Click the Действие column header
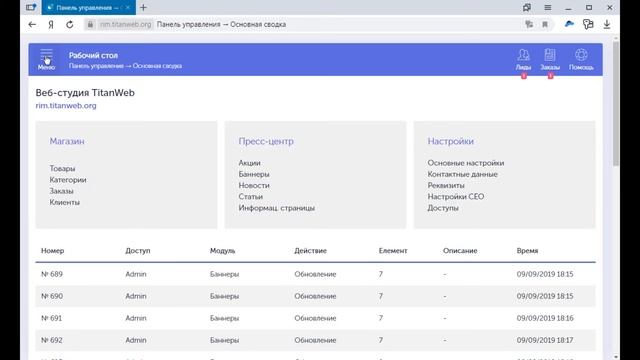Viewport: 640px width, 360px height. (311, 251)
